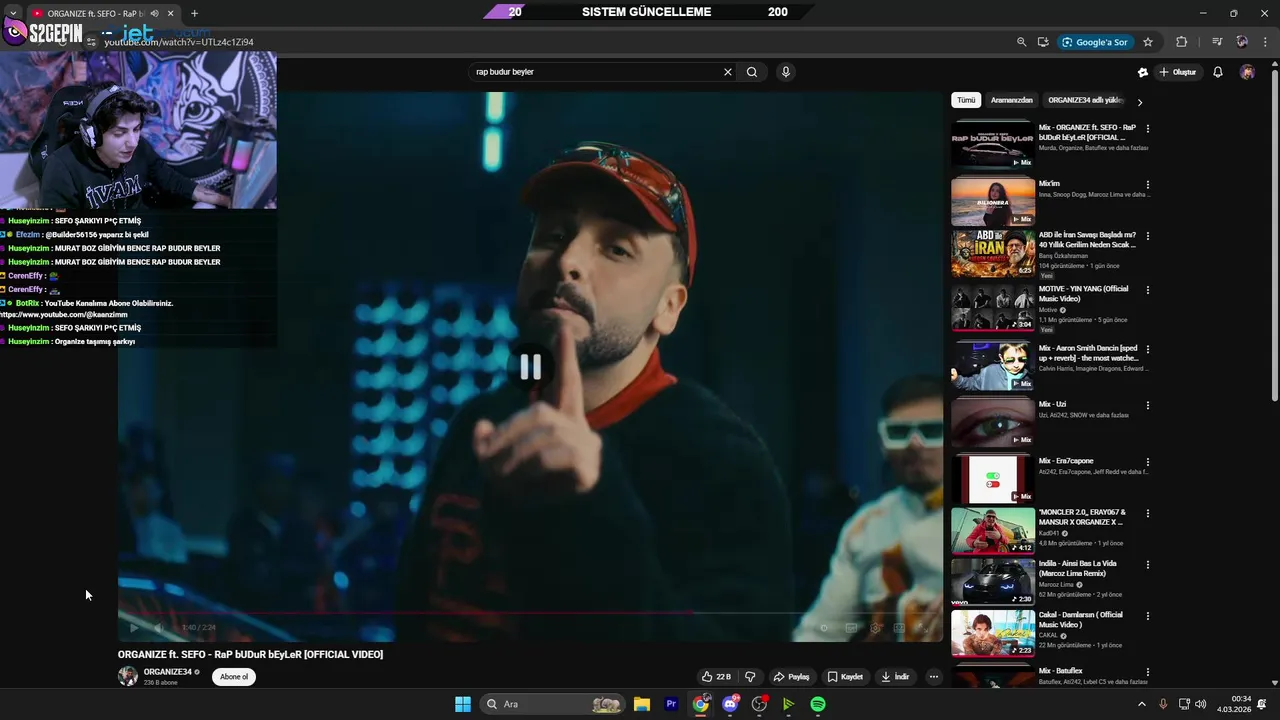1280x720 pixels.
Task: Clear the YouTube search box text
Action: [x=727, y=72]
